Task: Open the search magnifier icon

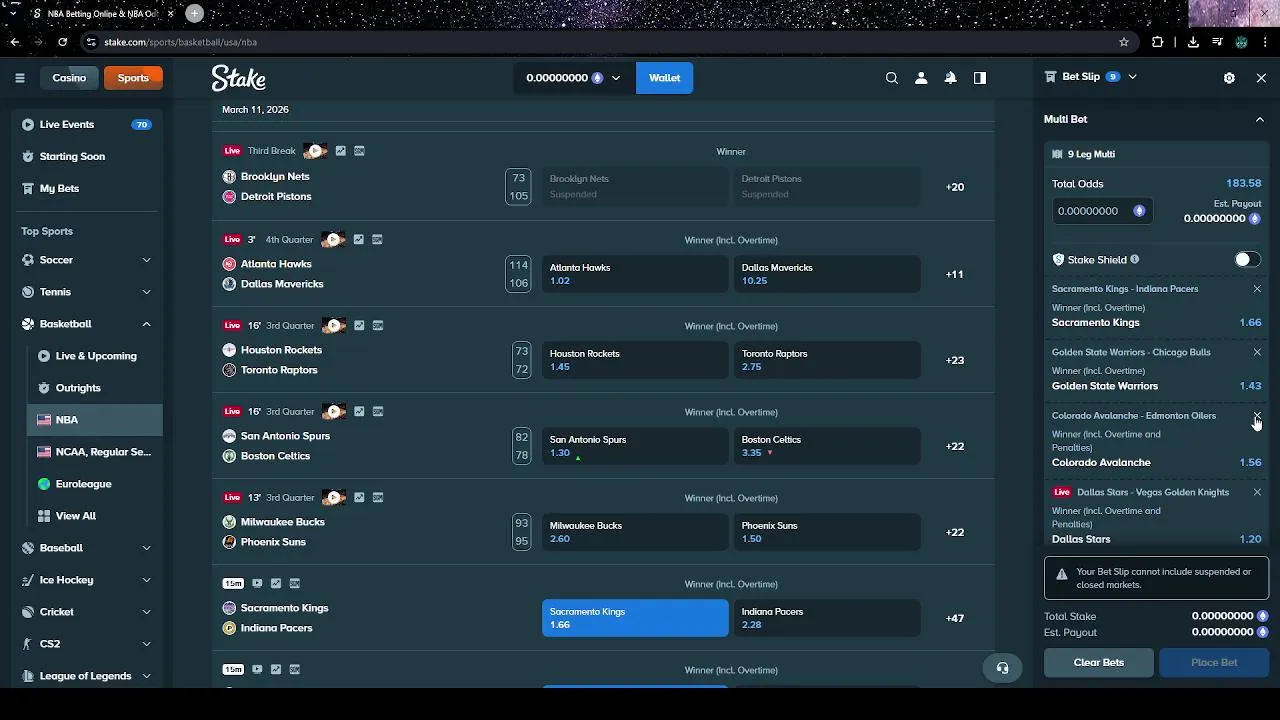Action: click(x=892, y=78)
